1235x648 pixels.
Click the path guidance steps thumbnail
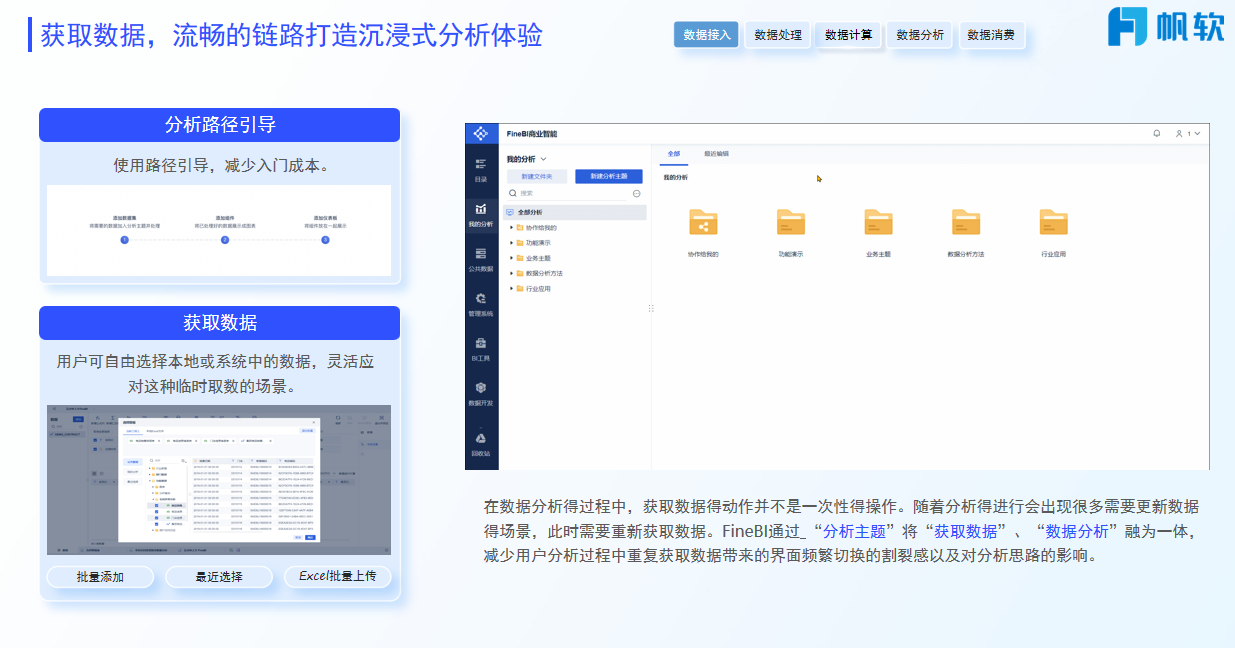click(x=219, y=230)
